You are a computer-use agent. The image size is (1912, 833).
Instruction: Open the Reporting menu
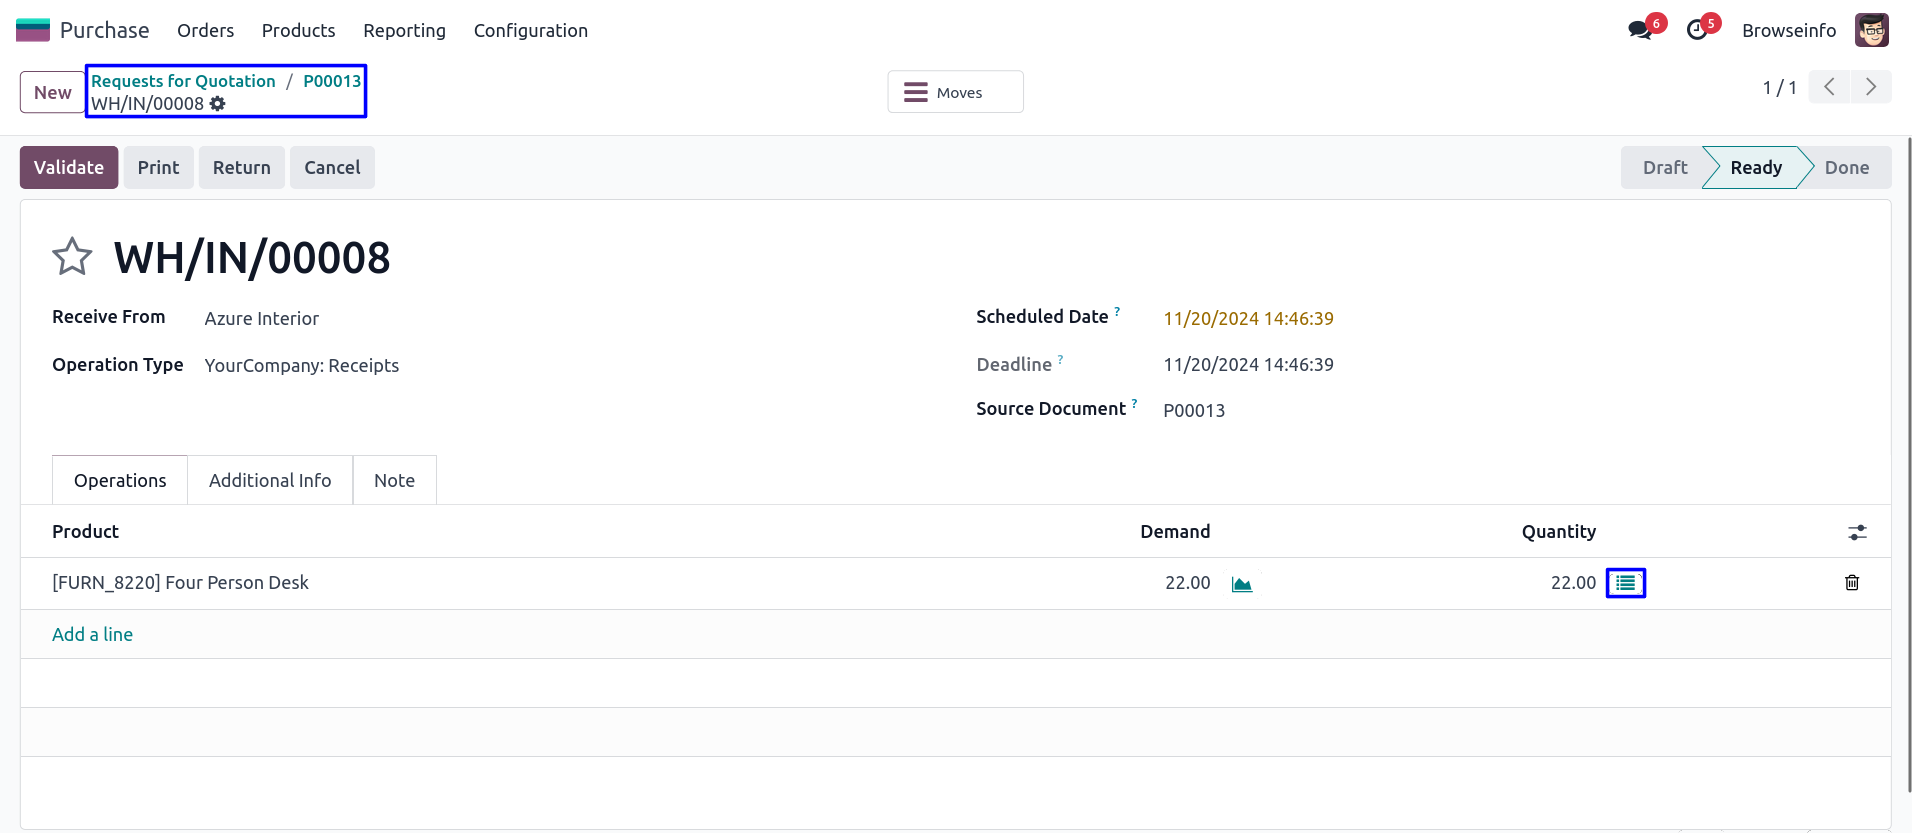pos(404,30)
